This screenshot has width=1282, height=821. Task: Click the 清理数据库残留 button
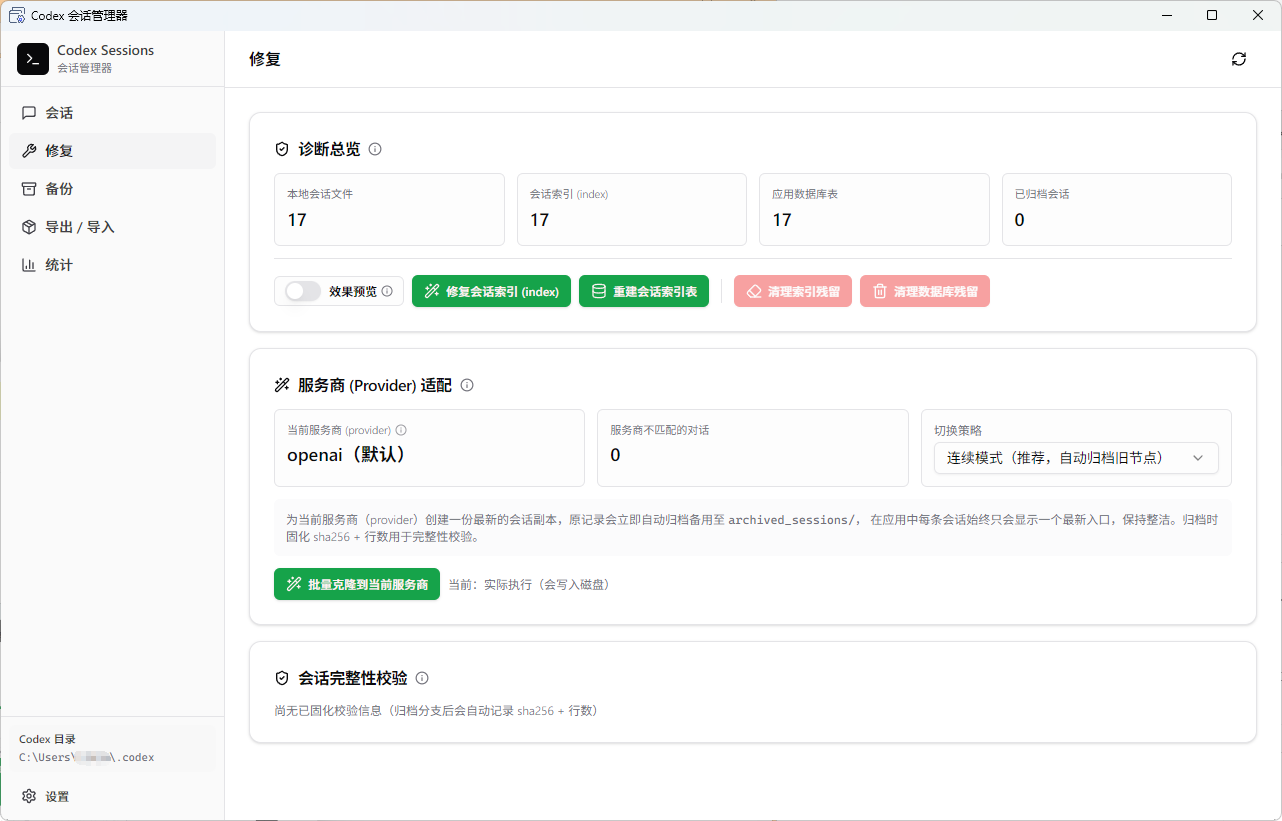[925, 291]
